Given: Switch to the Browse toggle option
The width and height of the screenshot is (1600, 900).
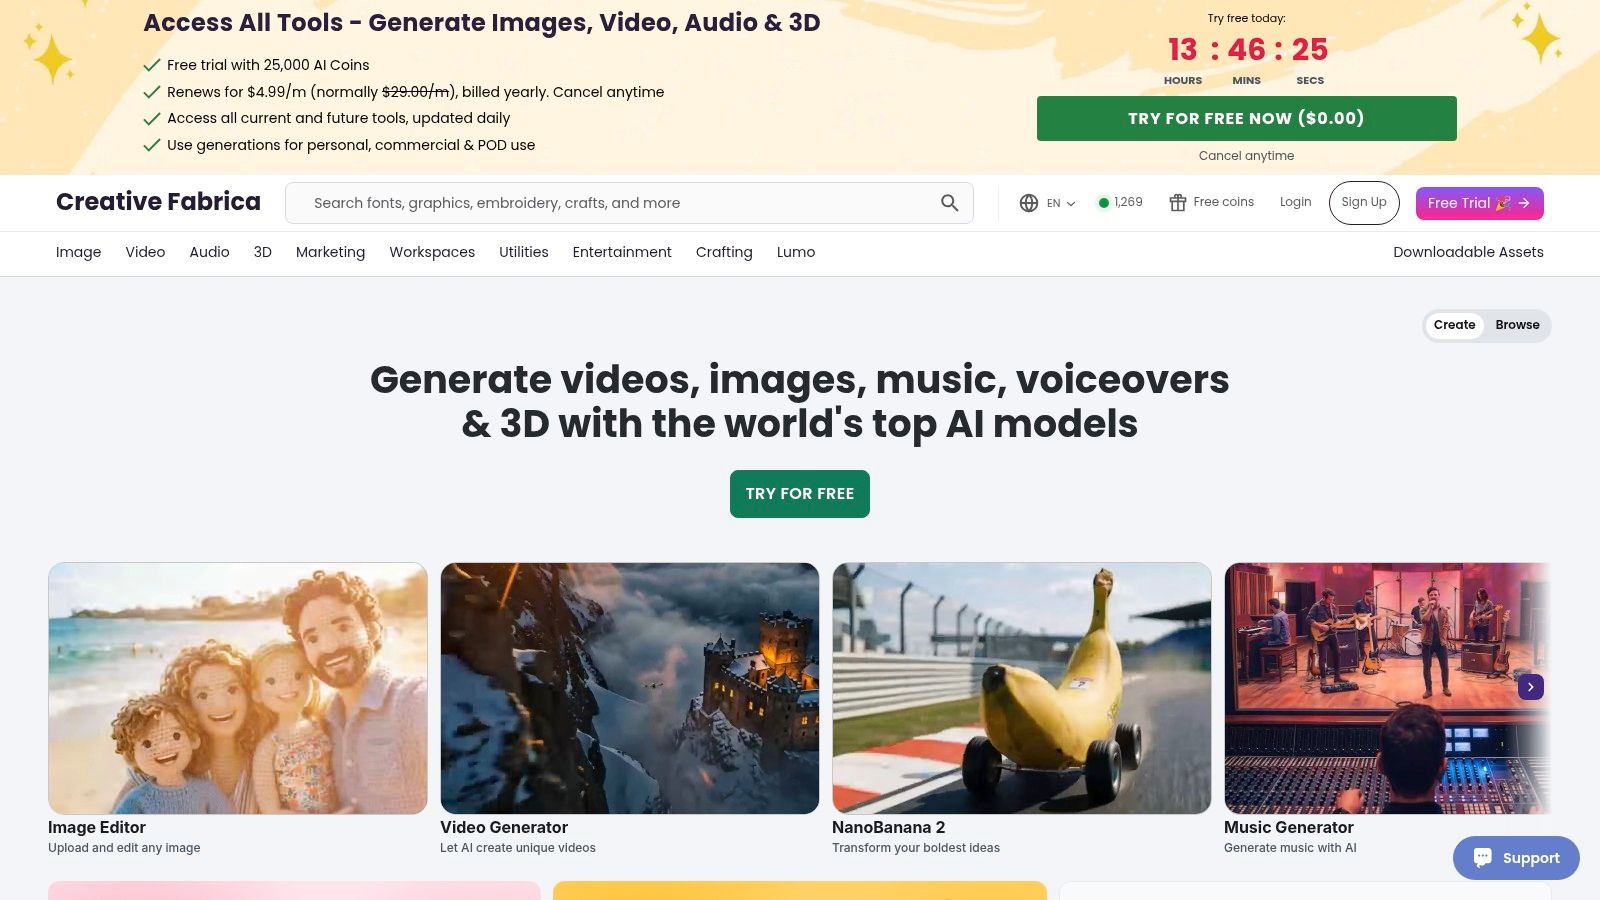Looking at the screenshot, I should 1517,325.
